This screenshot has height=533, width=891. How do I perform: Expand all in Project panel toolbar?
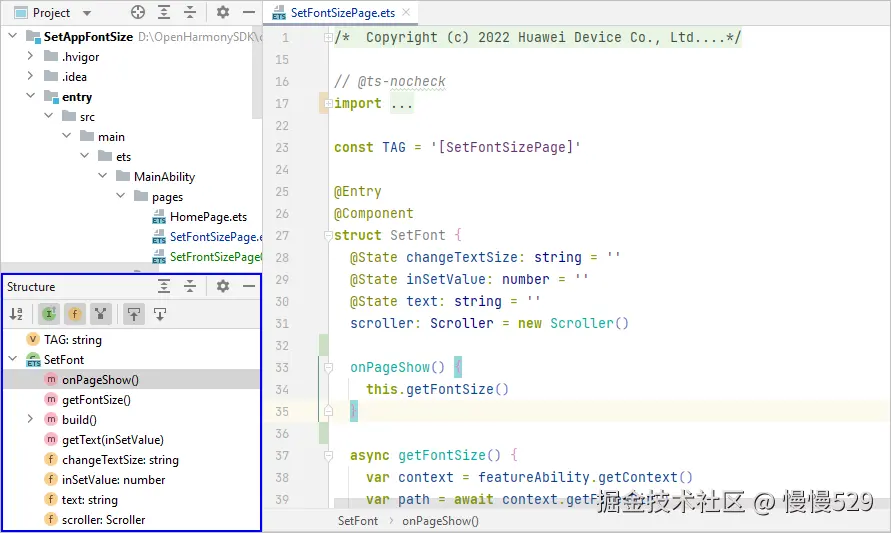pos(164,12)
